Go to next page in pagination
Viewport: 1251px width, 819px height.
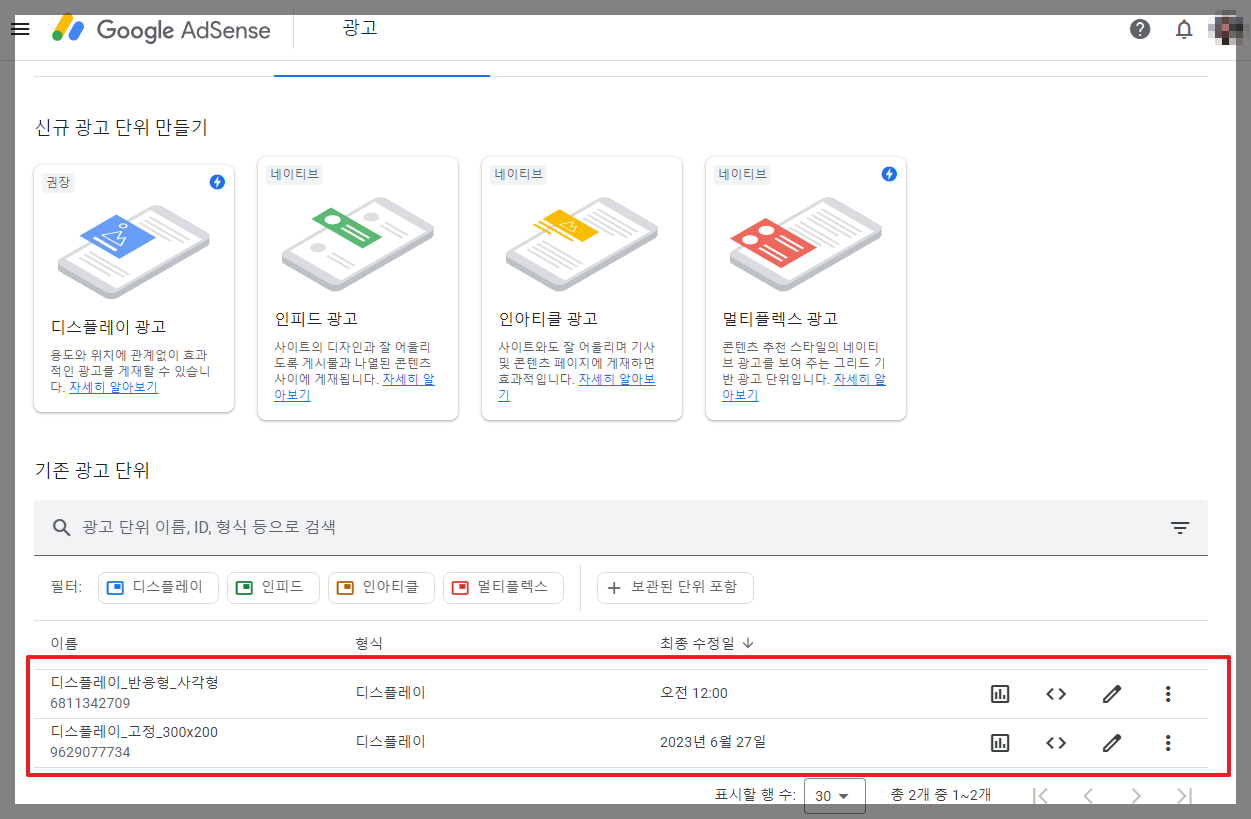1135,795
